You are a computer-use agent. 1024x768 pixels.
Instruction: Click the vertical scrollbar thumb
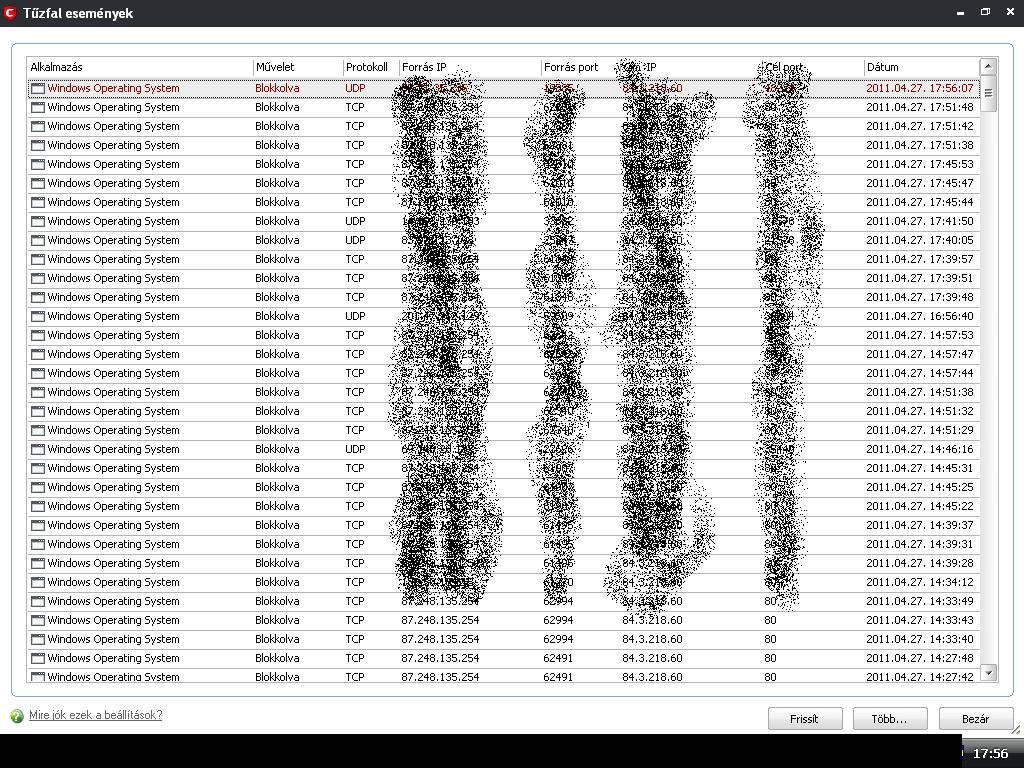pos(988,93)
